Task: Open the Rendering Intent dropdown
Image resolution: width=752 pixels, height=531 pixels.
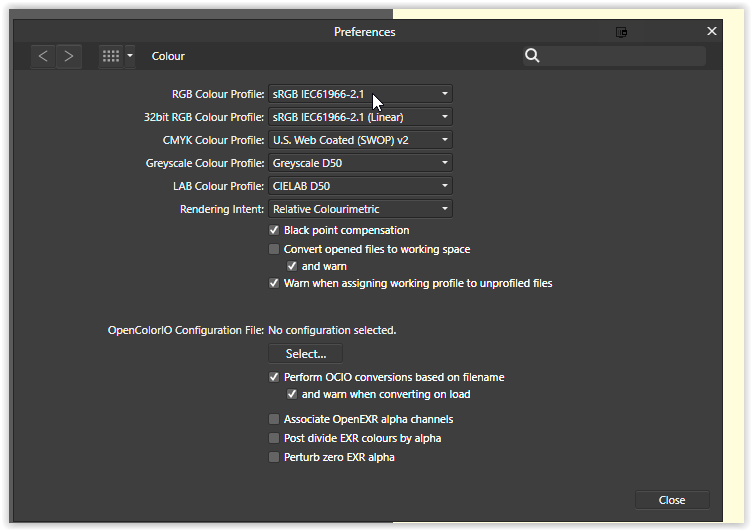Action: point(360,209)
